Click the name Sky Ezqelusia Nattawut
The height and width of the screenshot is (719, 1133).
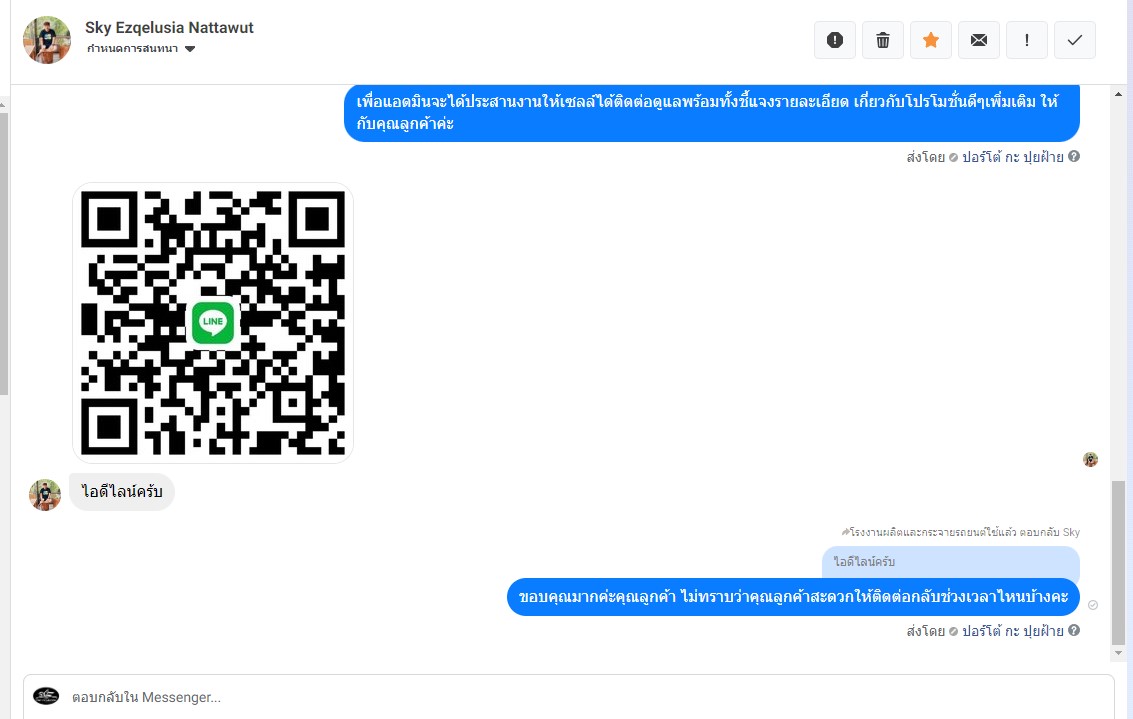(169, 27)
